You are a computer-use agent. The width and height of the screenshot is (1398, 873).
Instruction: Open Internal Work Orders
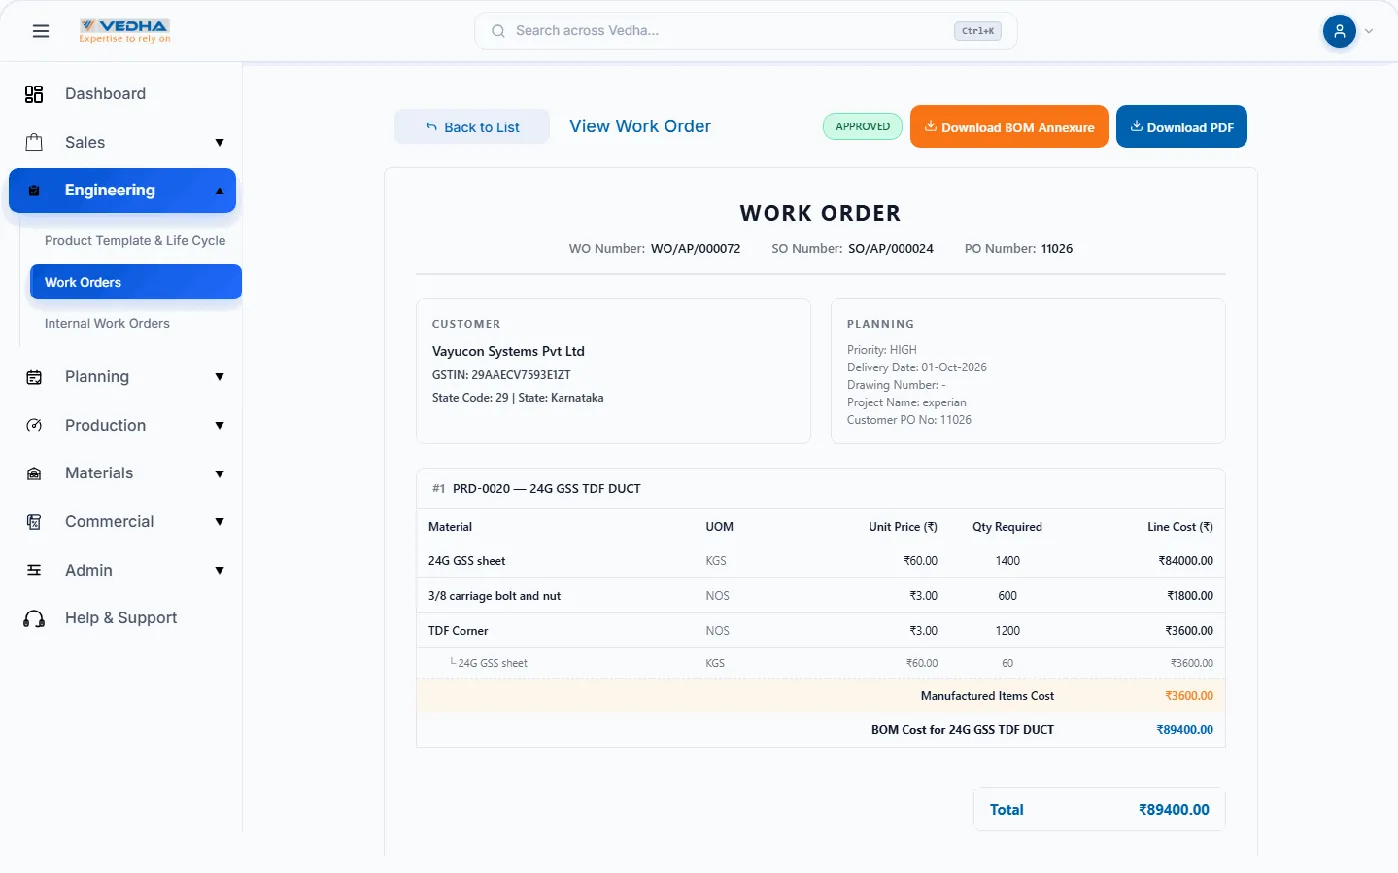coord(107,324)
